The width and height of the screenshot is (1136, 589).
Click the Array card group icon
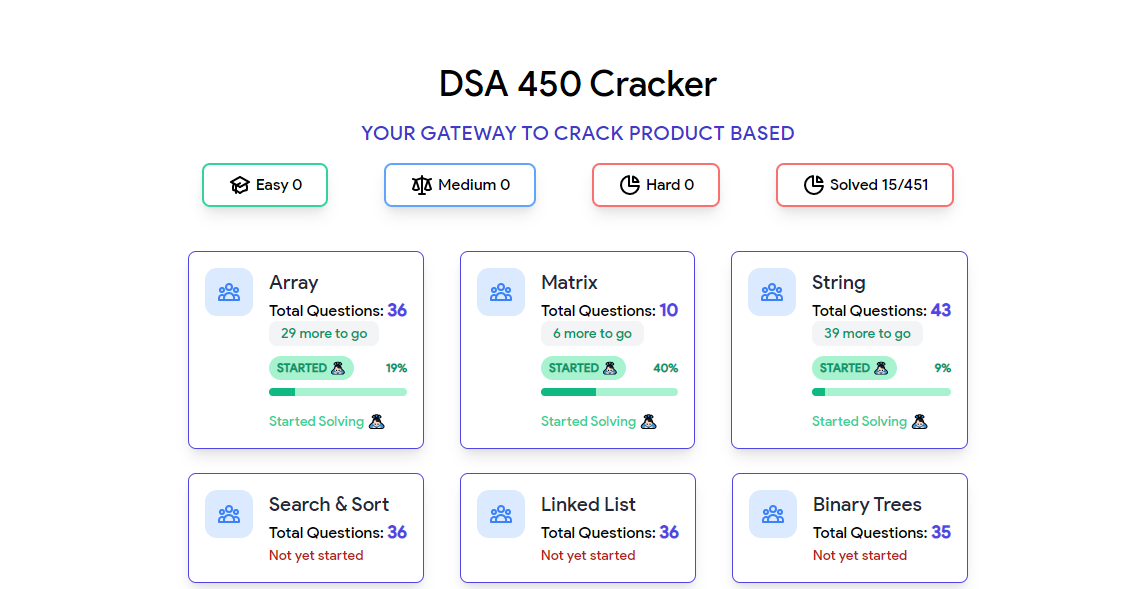tap(229, 292)
